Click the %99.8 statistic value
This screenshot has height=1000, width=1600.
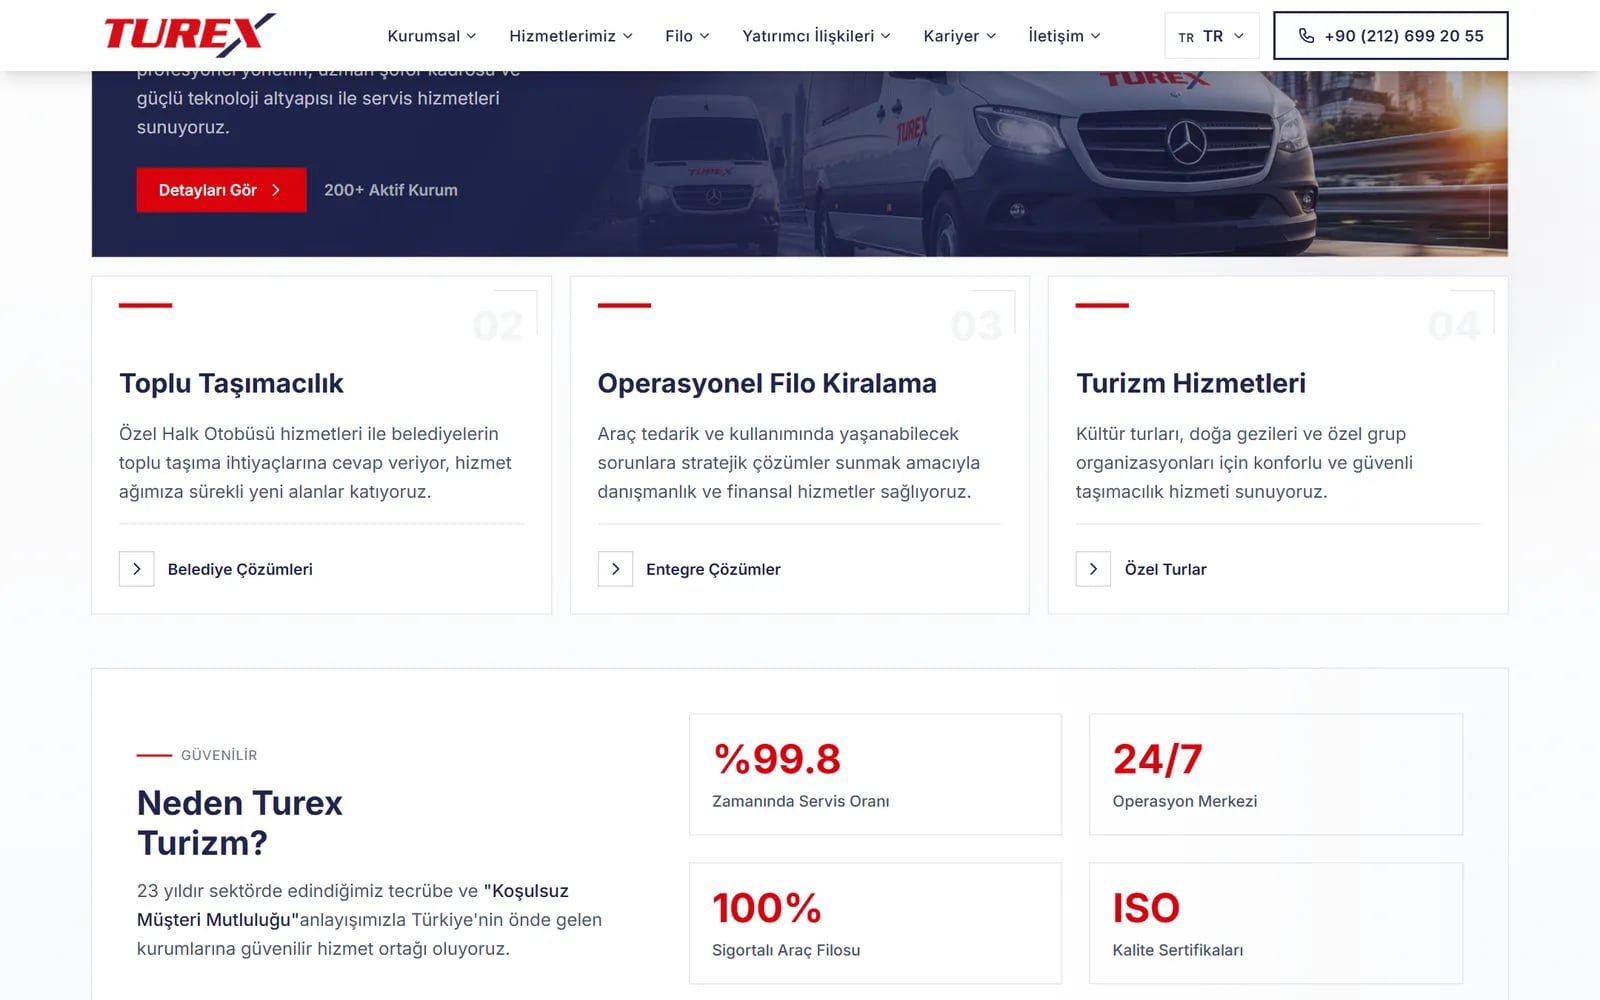(x=777, y=759)
